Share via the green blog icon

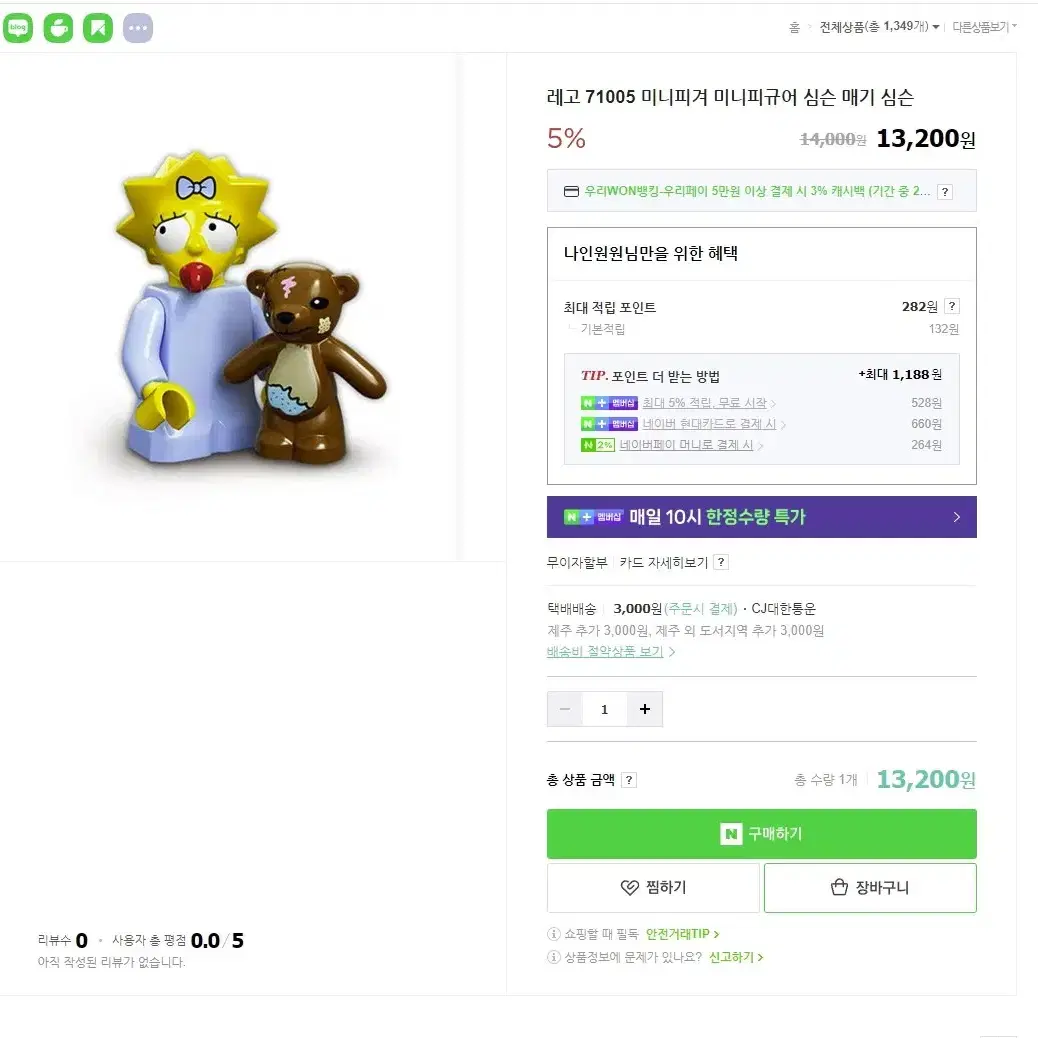pyautogui.click(x=18, y=28)
